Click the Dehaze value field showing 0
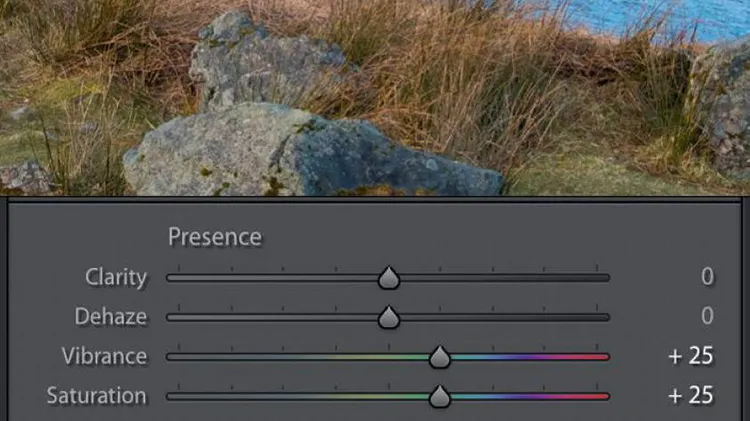 click(x=707, y=316)
